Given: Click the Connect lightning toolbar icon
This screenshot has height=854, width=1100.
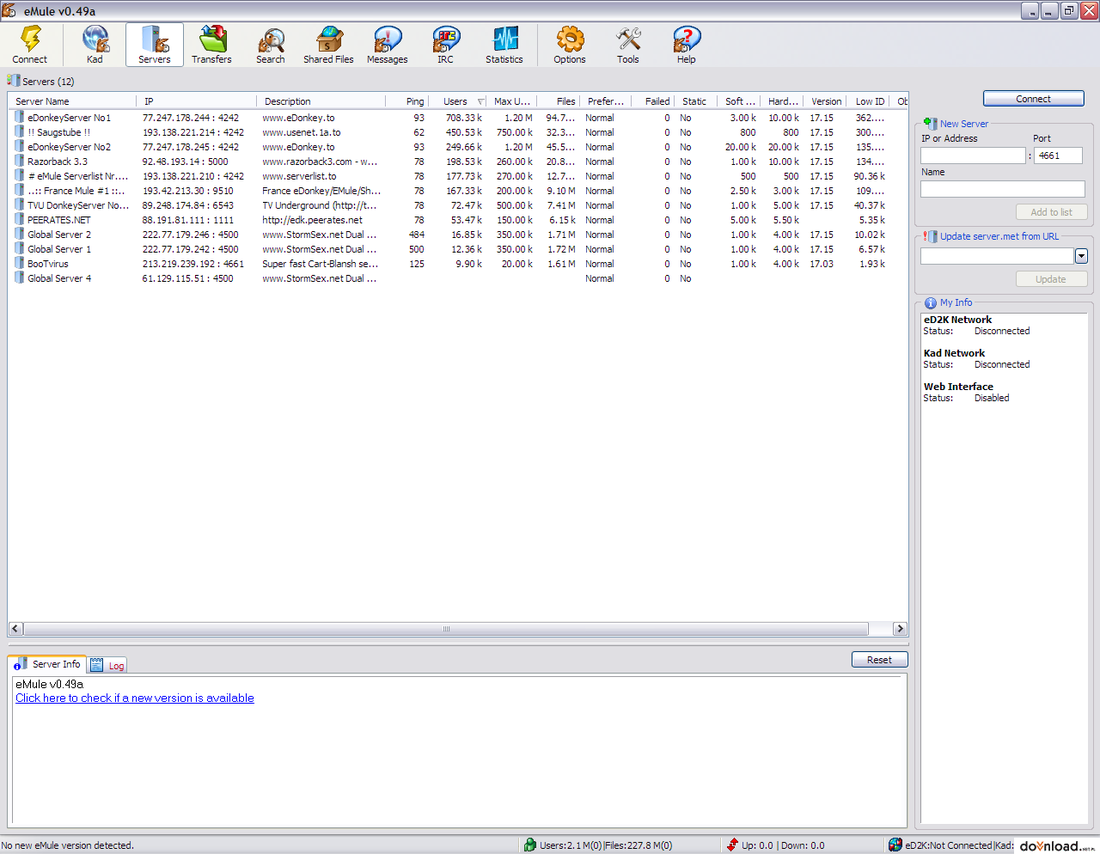Looking at the screenshot, I should 30,39.
